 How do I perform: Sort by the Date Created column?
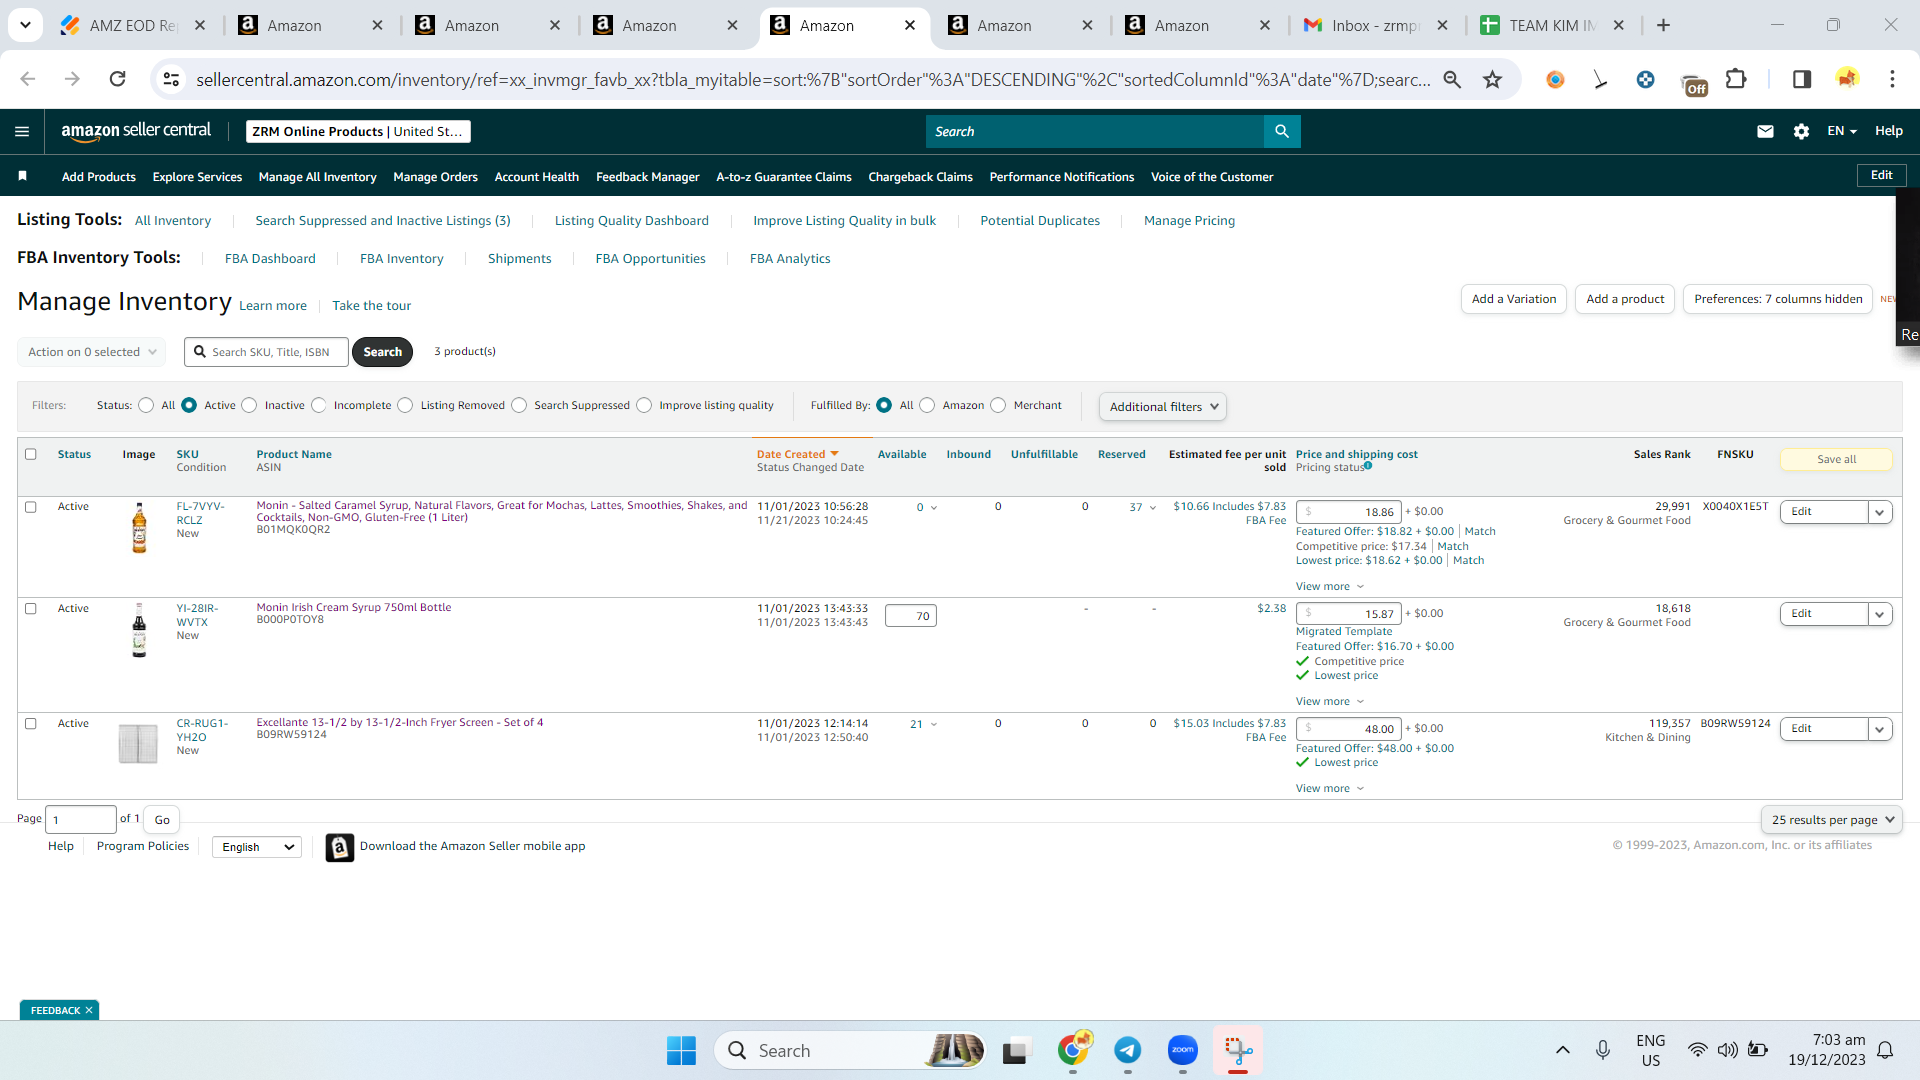797,455
